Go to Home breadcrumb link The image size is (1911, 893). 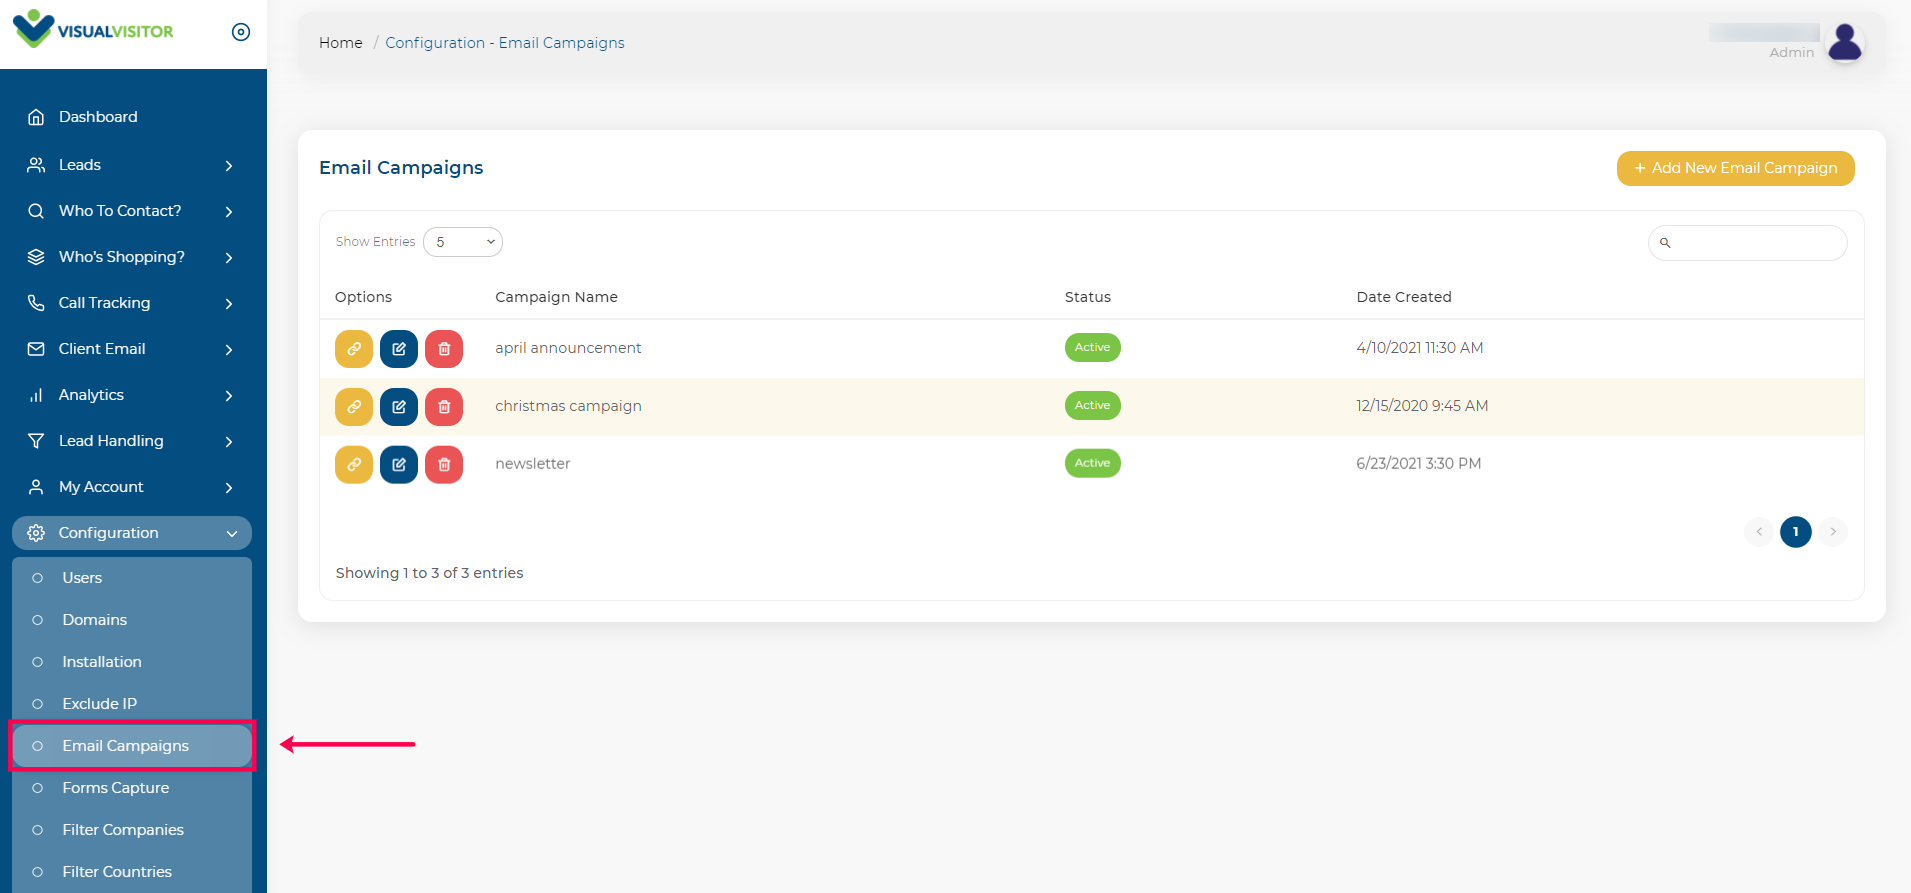(x=341, y=43)
